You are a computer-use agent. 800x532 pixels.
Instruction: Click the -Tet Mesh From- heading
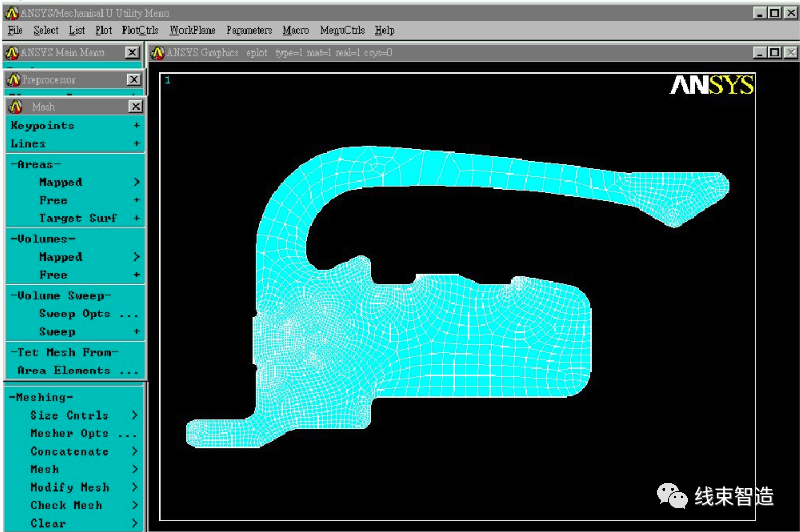tap(64, 352)
